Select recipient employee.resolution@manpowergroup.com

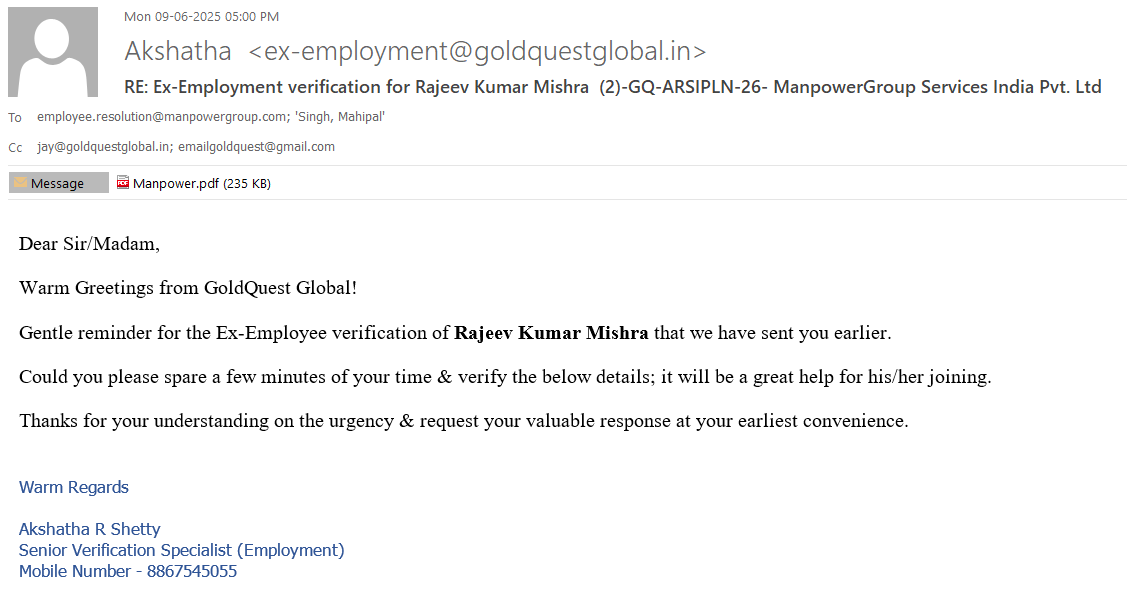point(162,117)
